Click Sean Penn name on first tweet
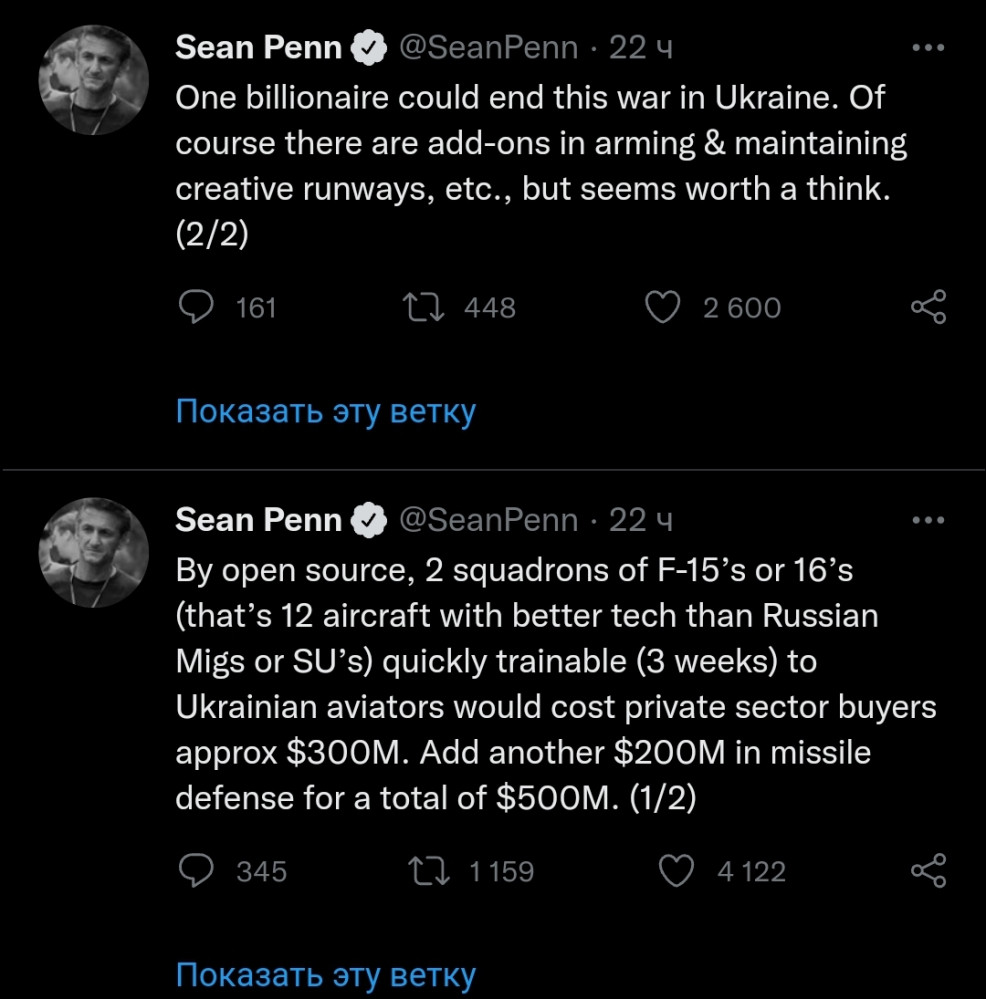 (259, 48)
